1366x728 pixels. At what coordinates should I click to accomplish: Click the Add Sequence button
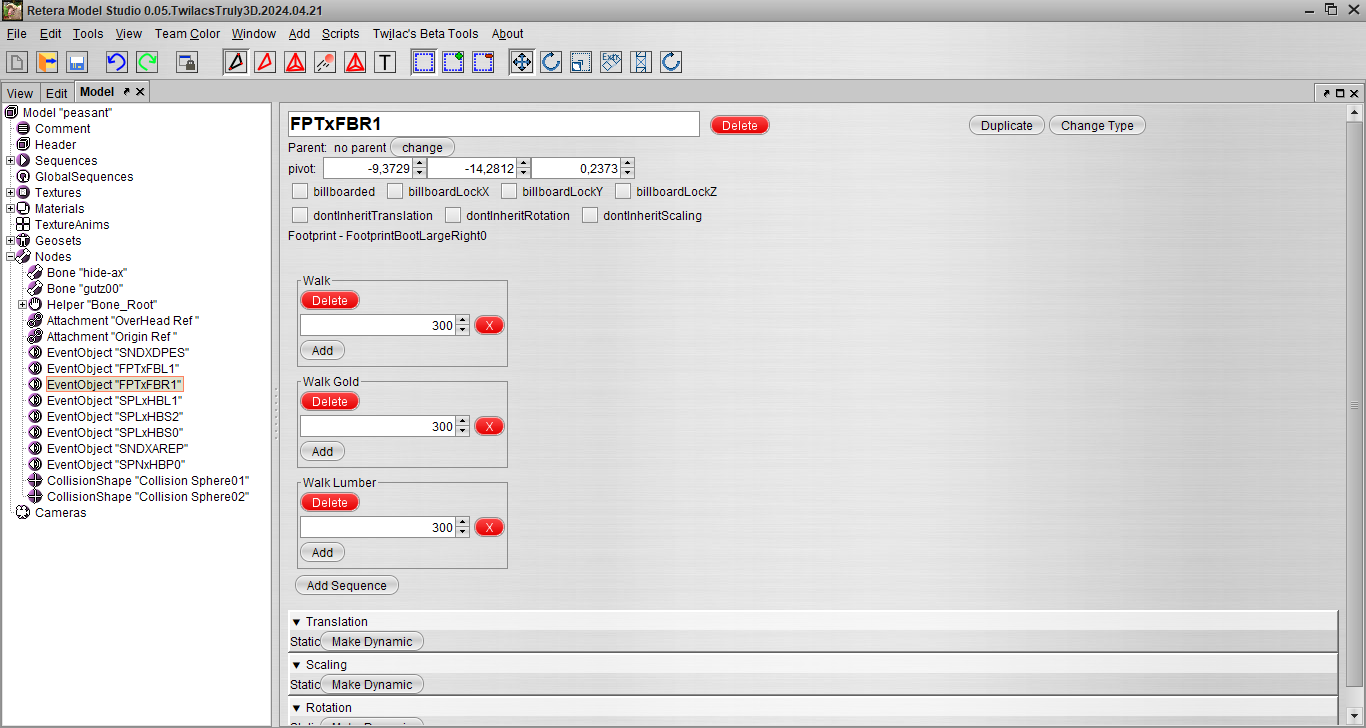click(347, 586)
